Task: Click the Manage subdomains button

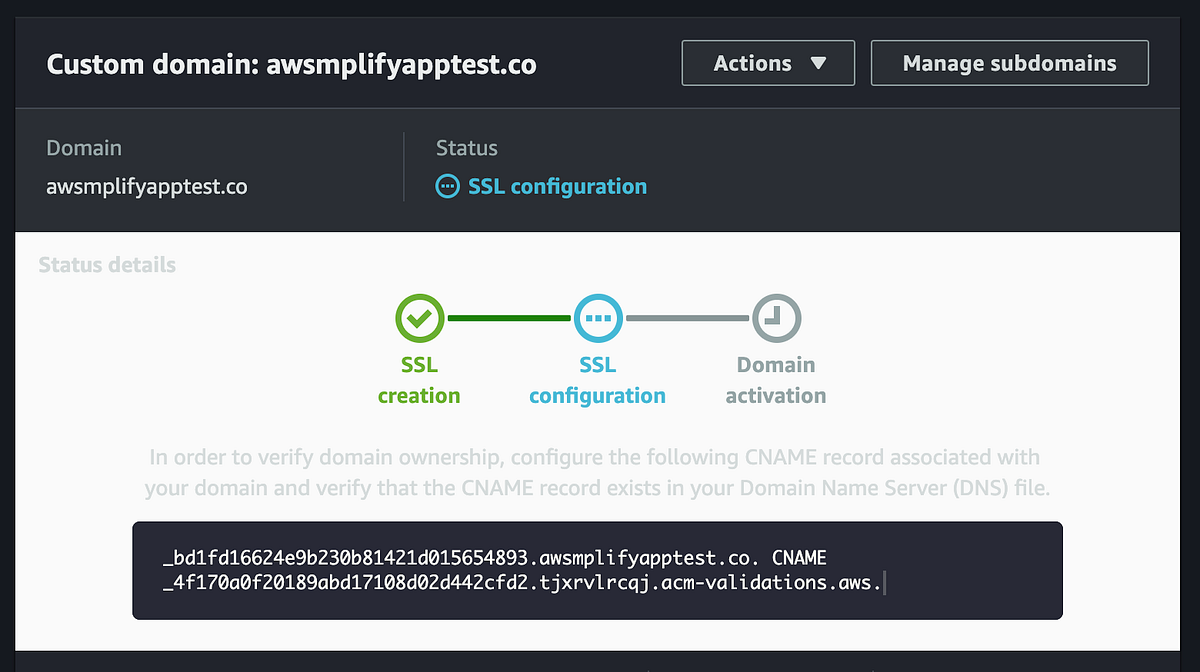Action: click(1009, 62)
